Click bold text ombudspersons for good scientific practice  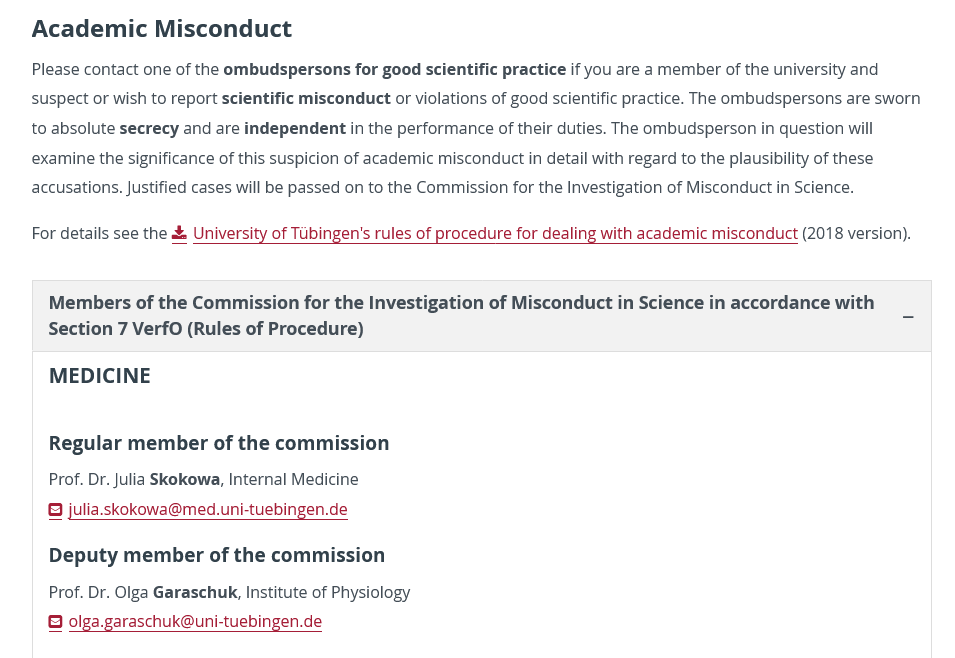(394, 69)
